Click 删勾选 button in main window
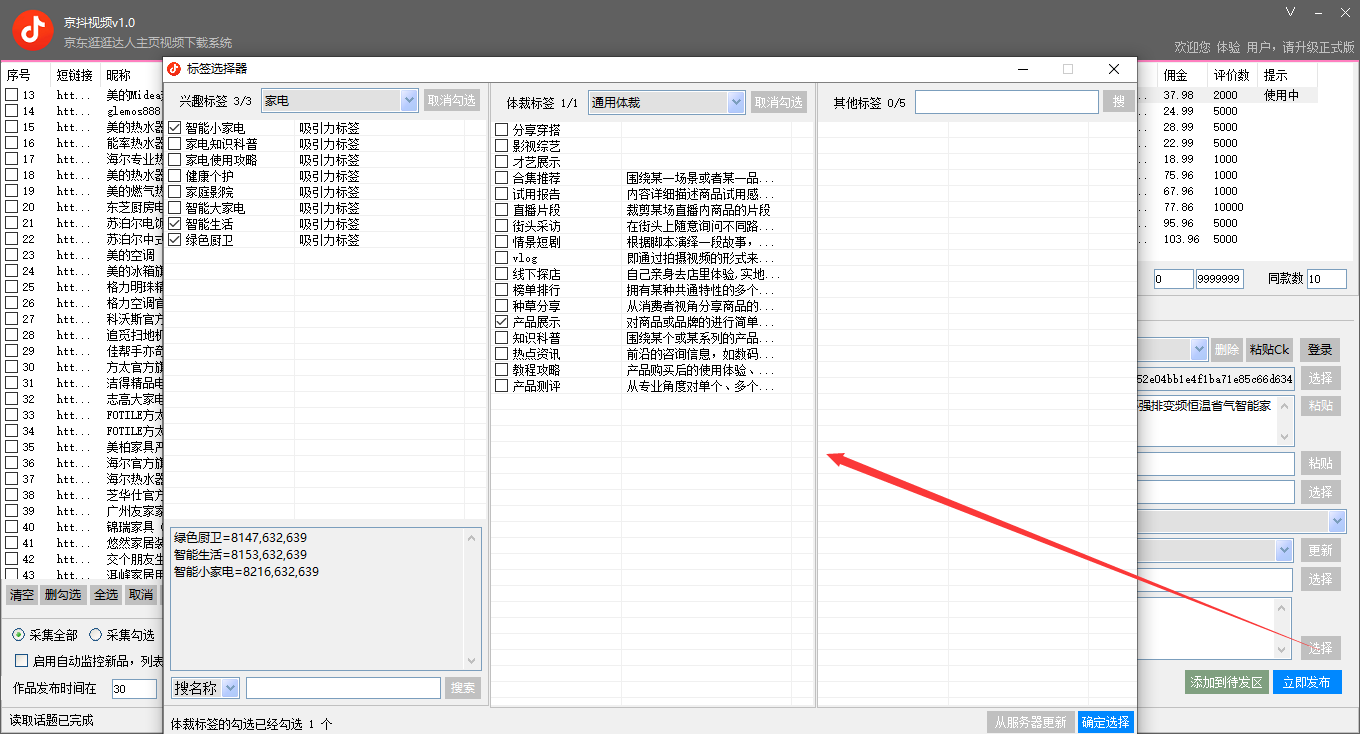The width and height of the screenshot is (1360, 734). point(63,595)
